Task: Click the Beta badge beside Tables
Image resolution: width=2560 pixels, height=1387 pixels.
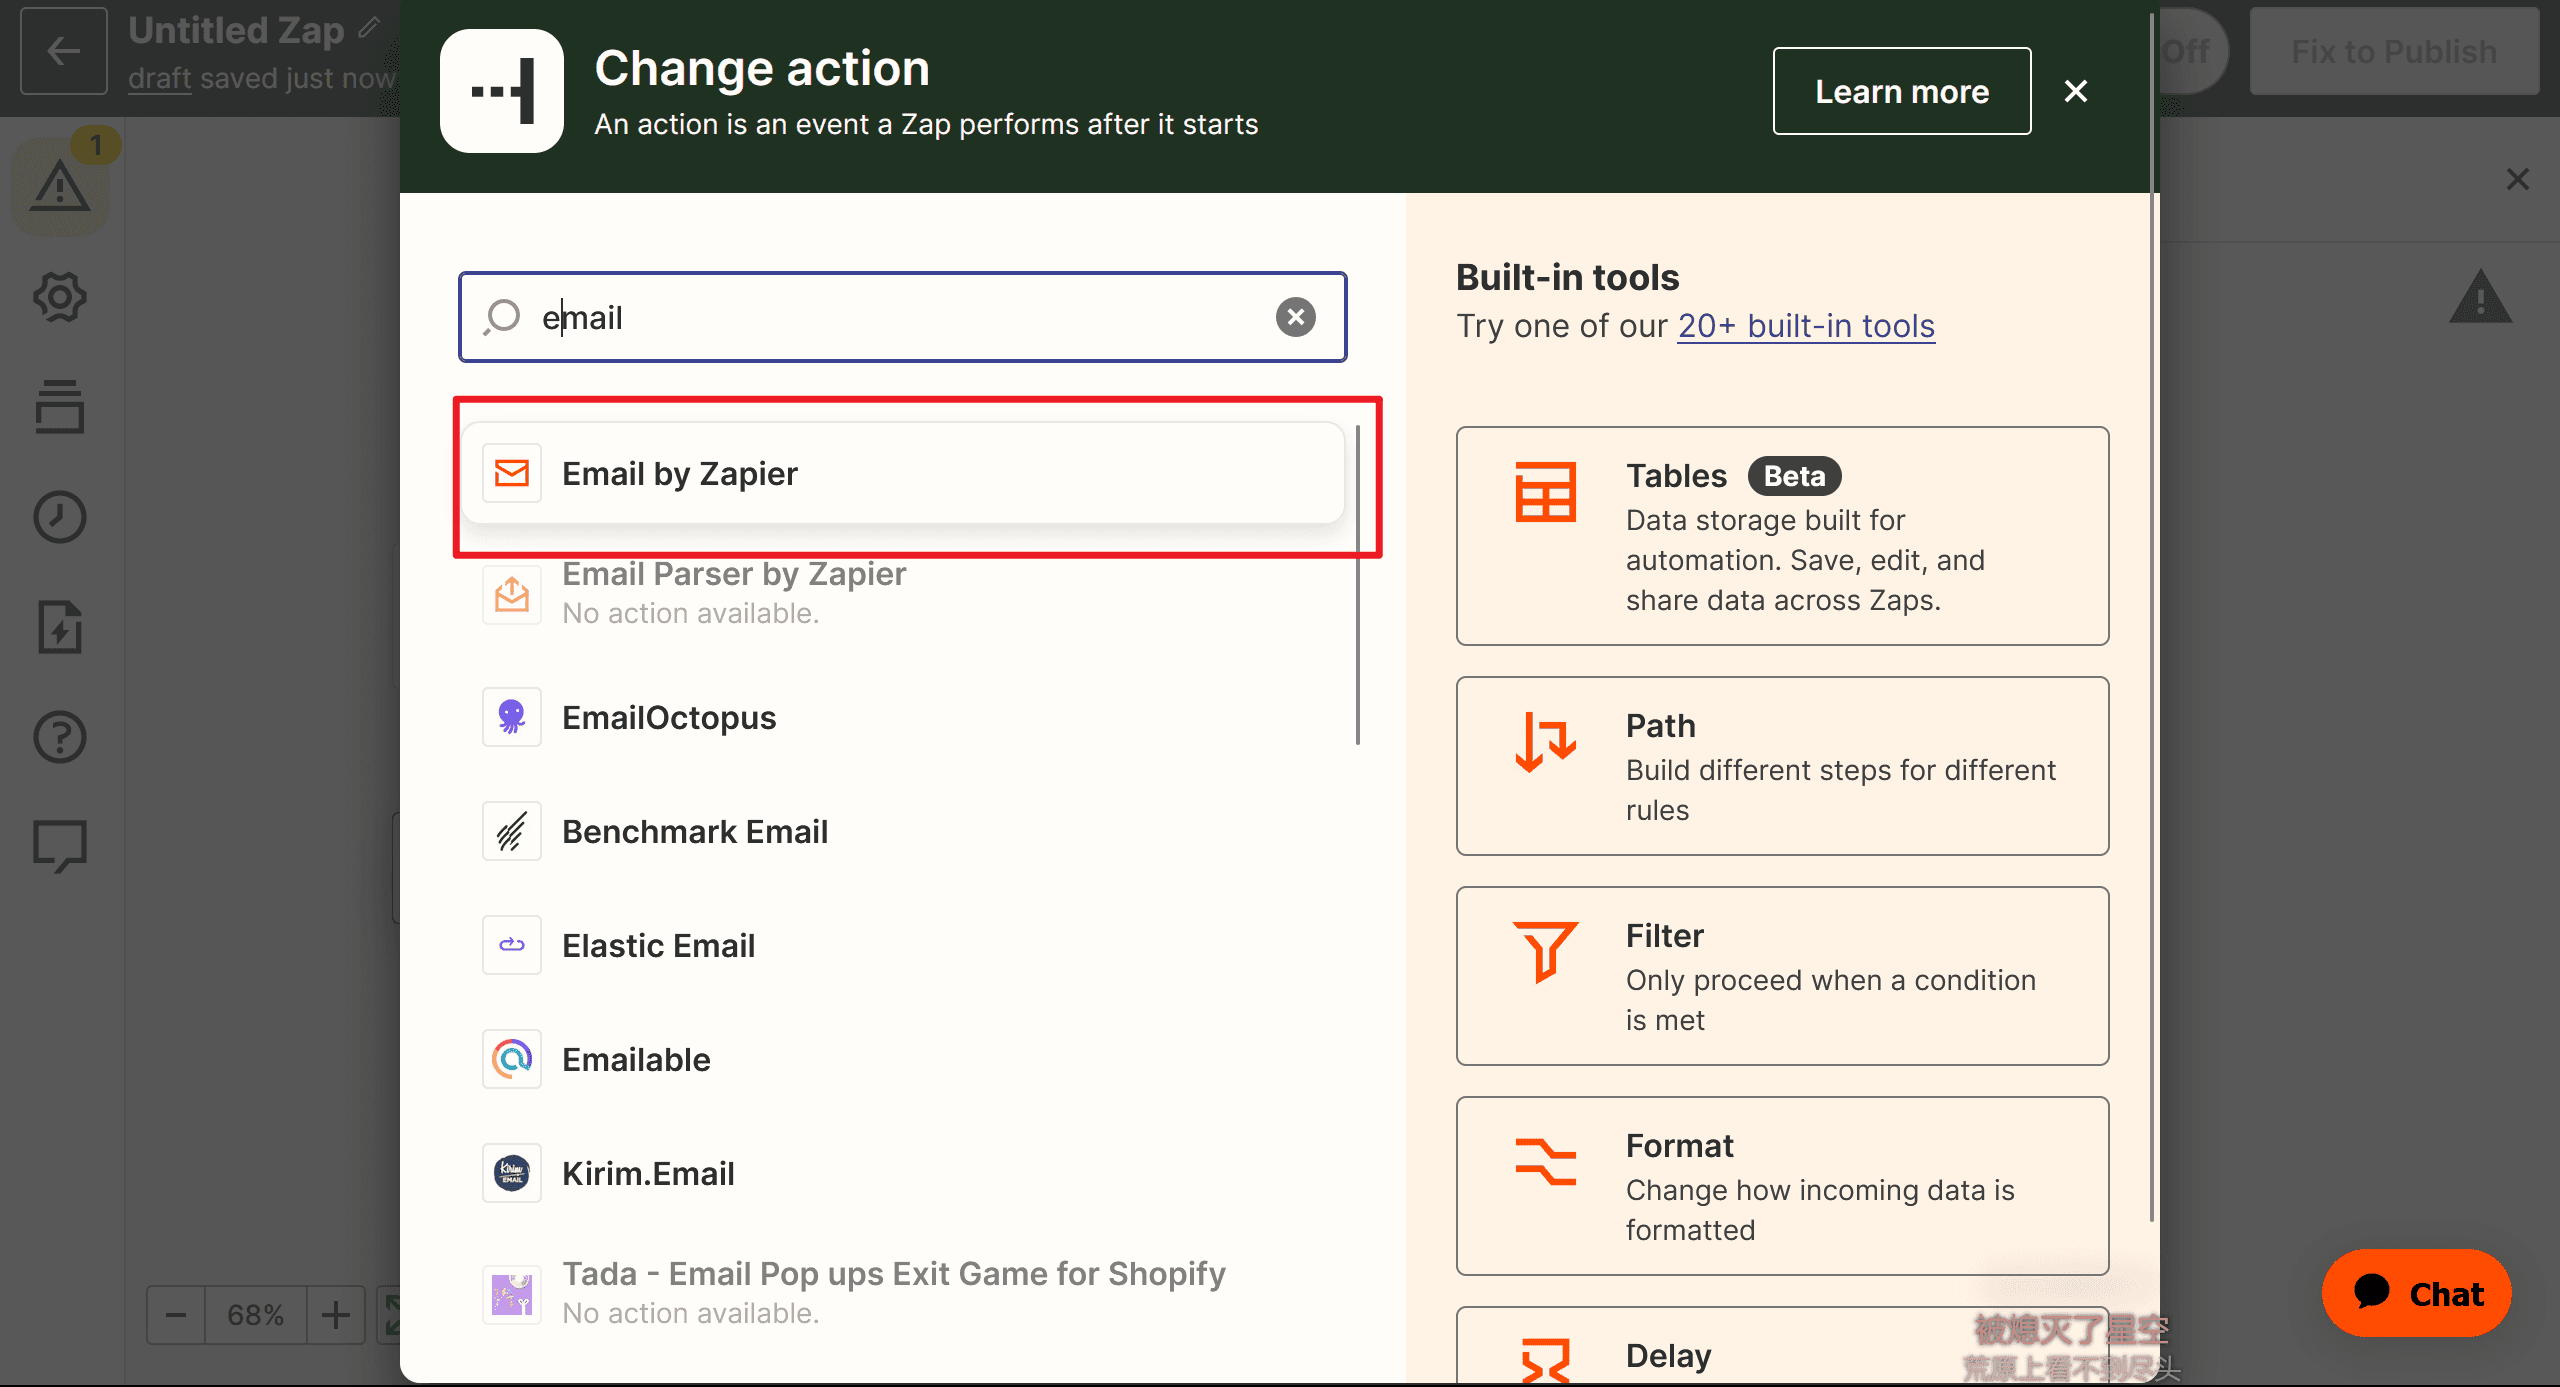Action: pos(1794,476)
